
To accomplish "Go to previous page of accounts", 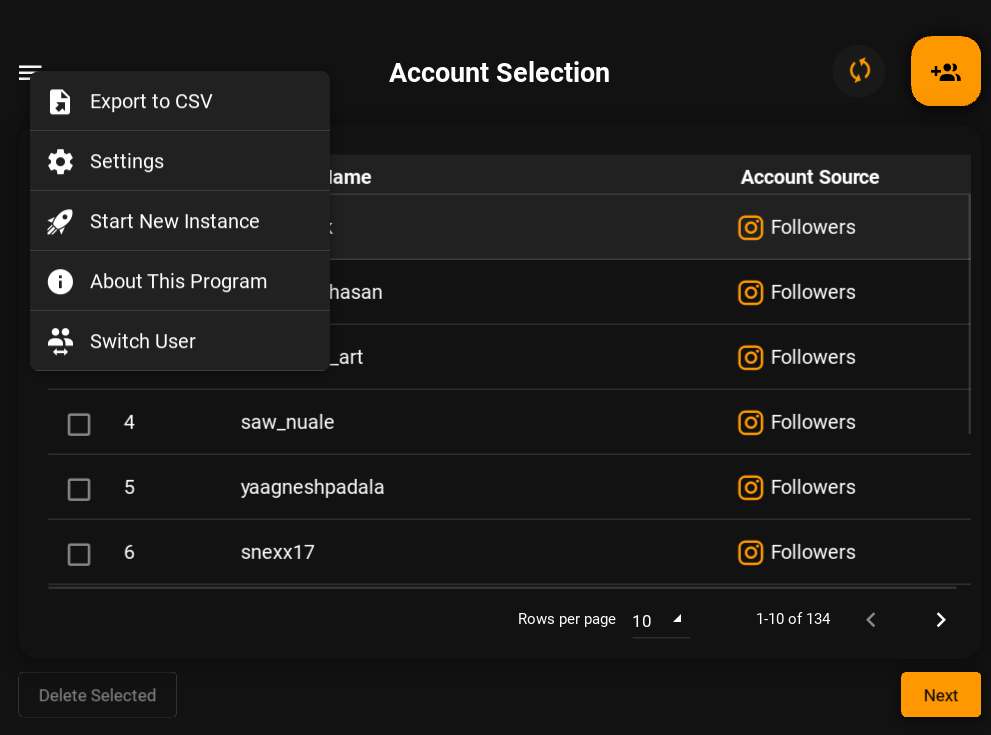I will [x=871, y=620].
